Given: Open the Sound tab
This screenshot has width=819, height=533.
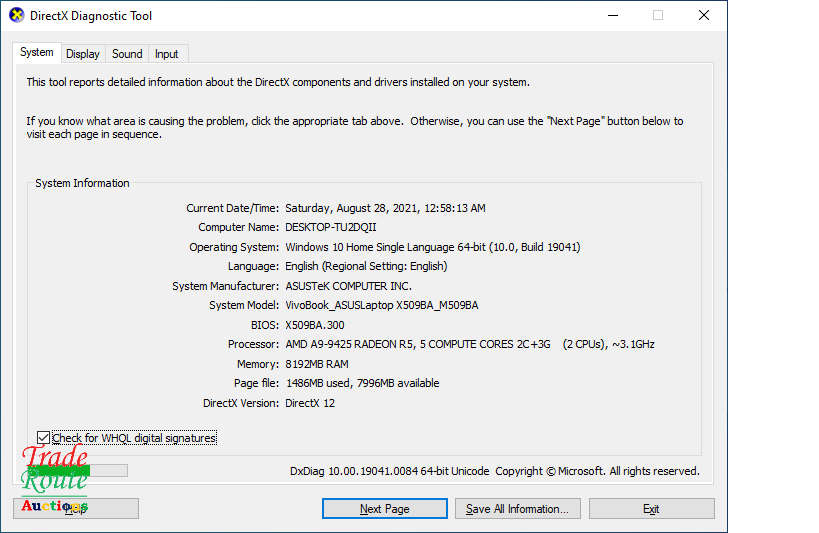Looking at the screenshot, I should (x=127, y=54).
